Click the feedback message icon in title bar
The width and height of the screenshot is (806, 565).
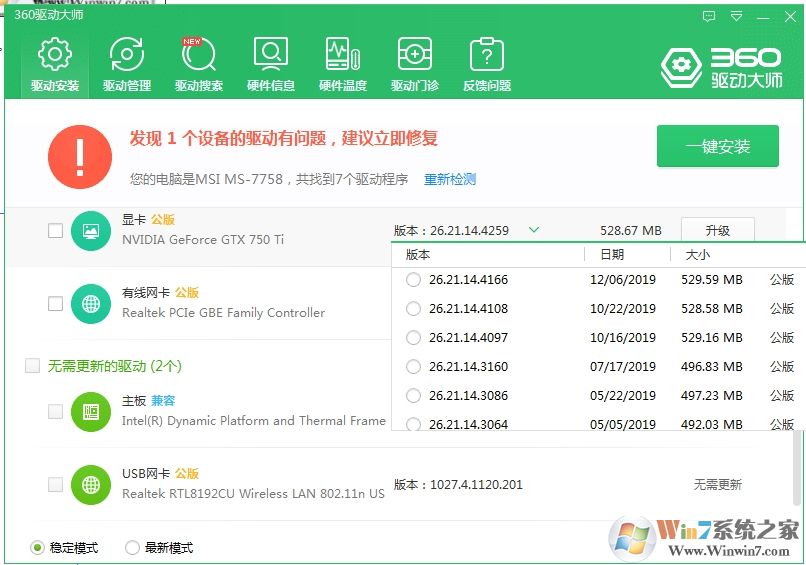(x=709, y=16)
